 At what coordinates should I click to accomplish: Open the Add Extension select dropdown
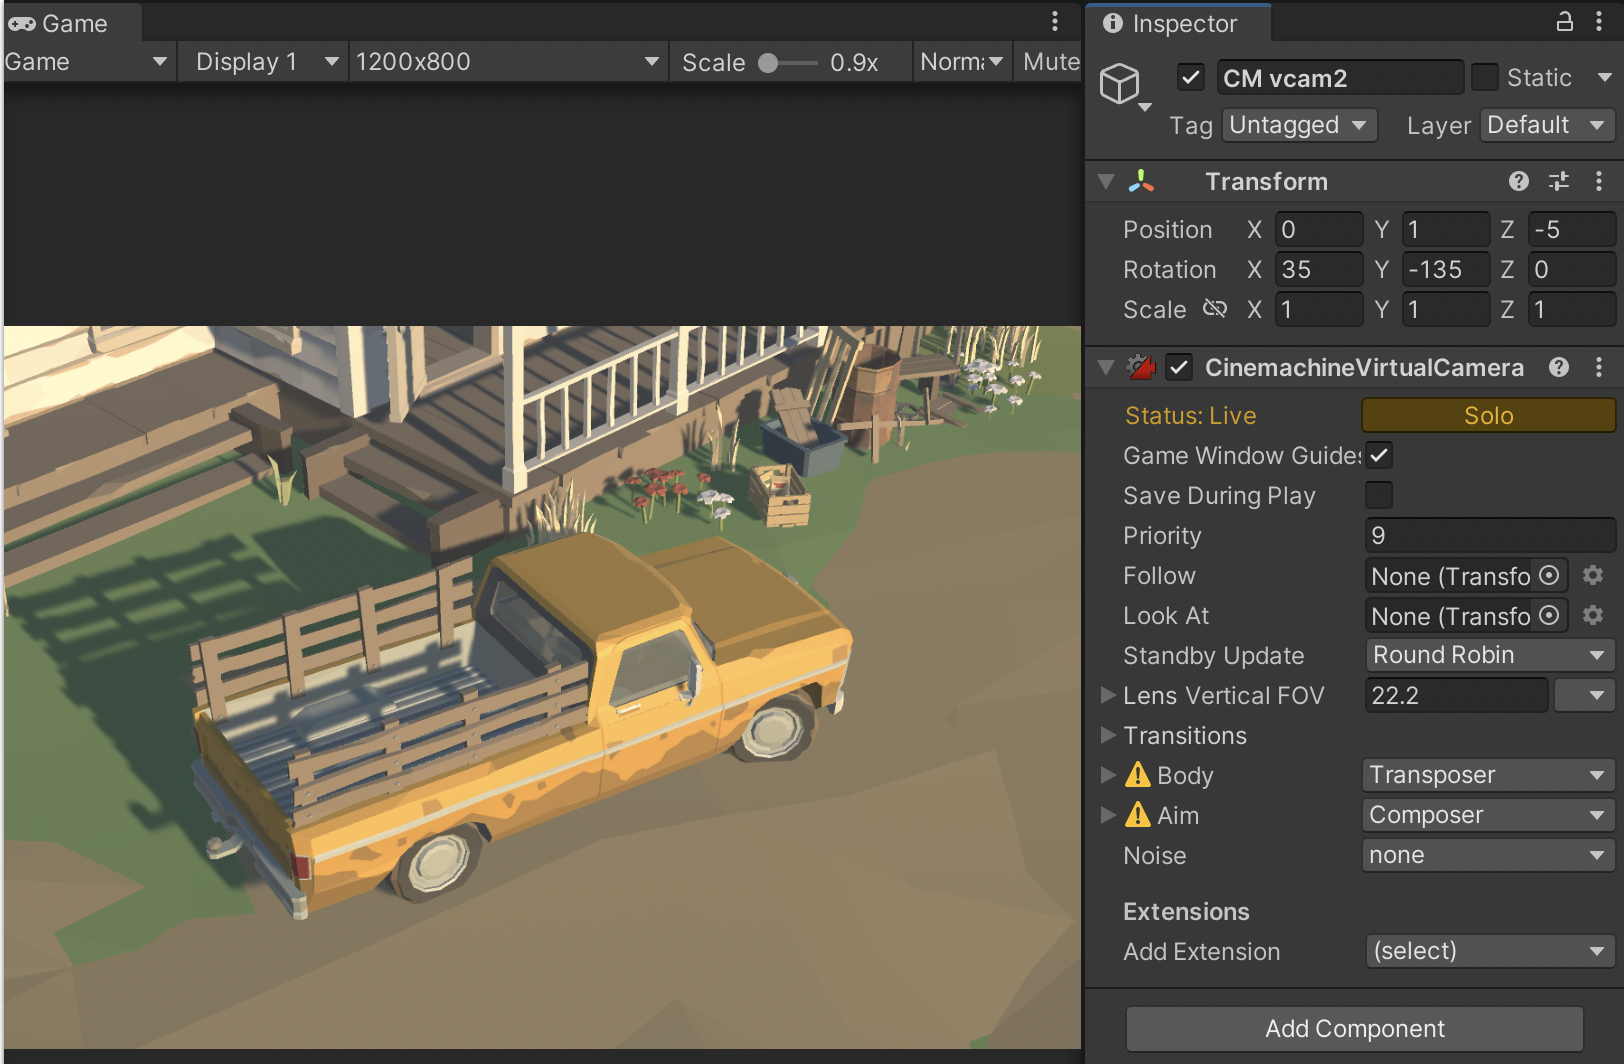[x=1489, y=951]
